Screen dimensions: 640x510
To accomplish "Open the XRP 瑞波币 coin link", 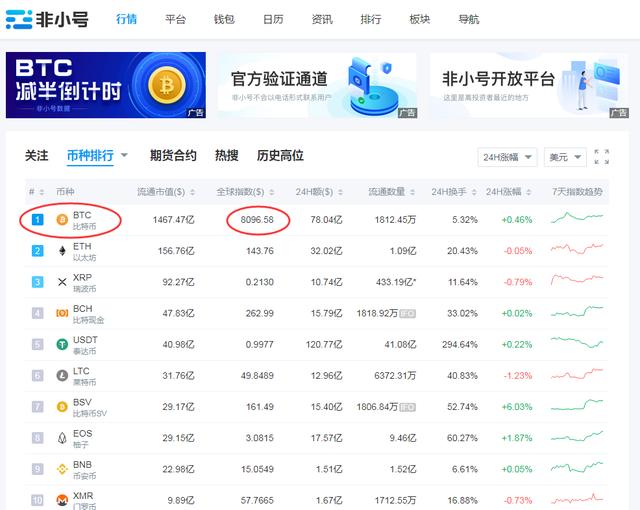I will pyautogui.click(x=84, y=283).
